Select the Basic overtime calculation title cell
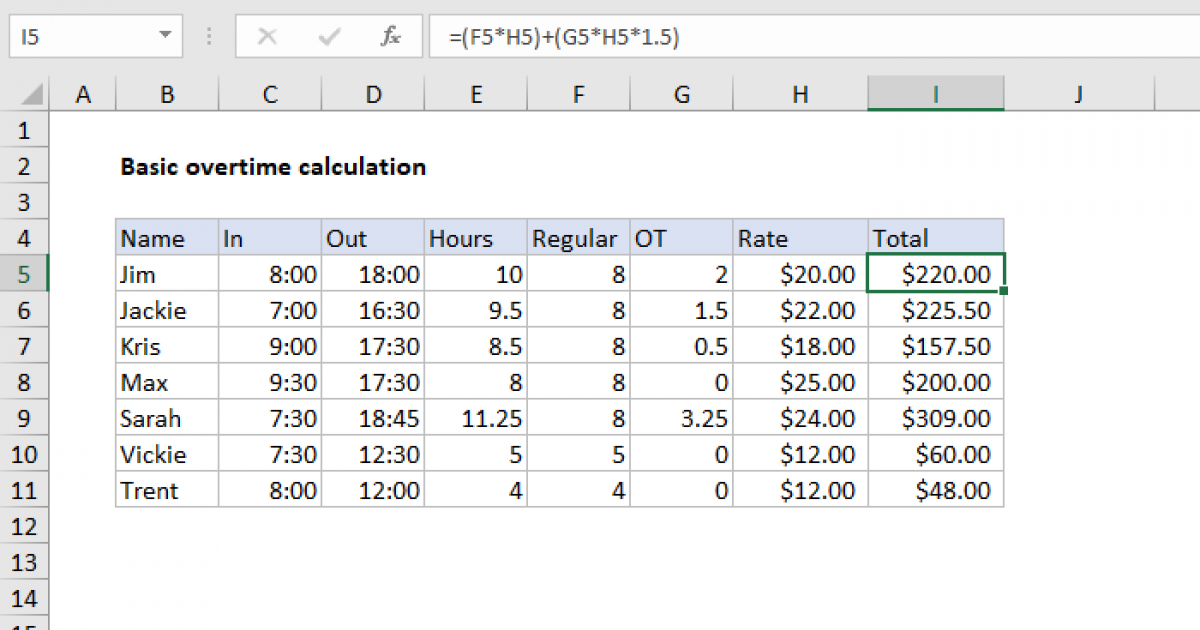Image resolution: width=1200 pixels, height=630 pixels. pyautogui.click(x=272, y=167)
